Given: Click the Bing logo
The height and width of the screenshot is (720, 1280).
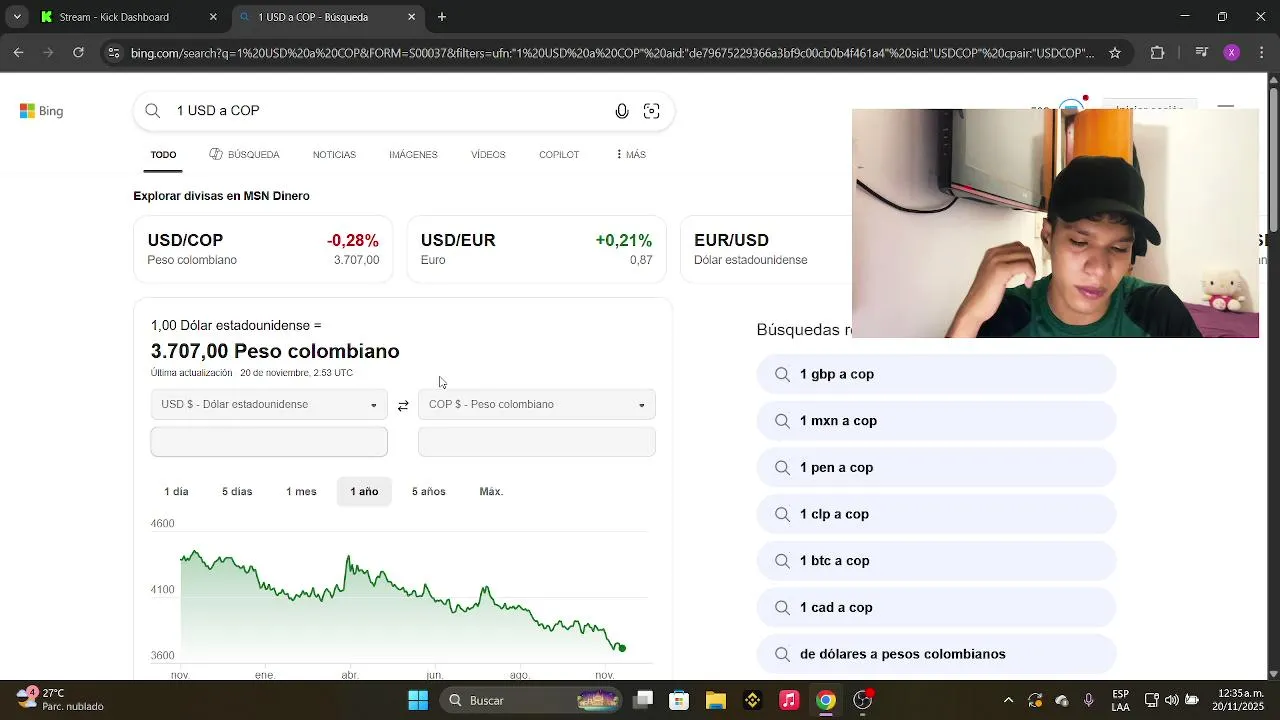Looking at the screenshot, I should (41, 111).
